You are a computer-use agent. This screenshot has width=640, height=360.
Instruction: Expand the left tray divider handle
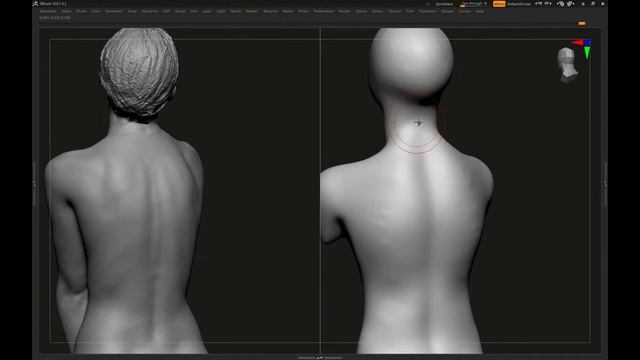(x=34, y=184)
